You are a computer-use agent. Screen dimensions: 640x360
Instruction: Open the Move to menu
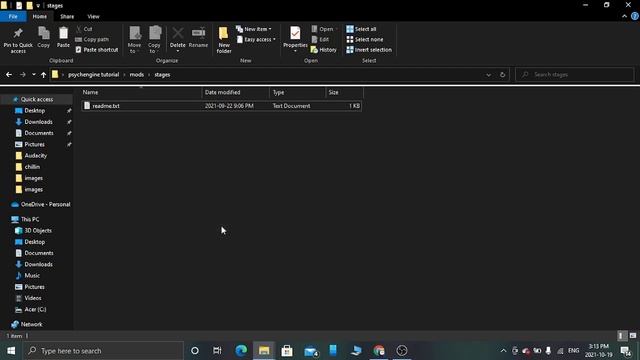(134, 40)
